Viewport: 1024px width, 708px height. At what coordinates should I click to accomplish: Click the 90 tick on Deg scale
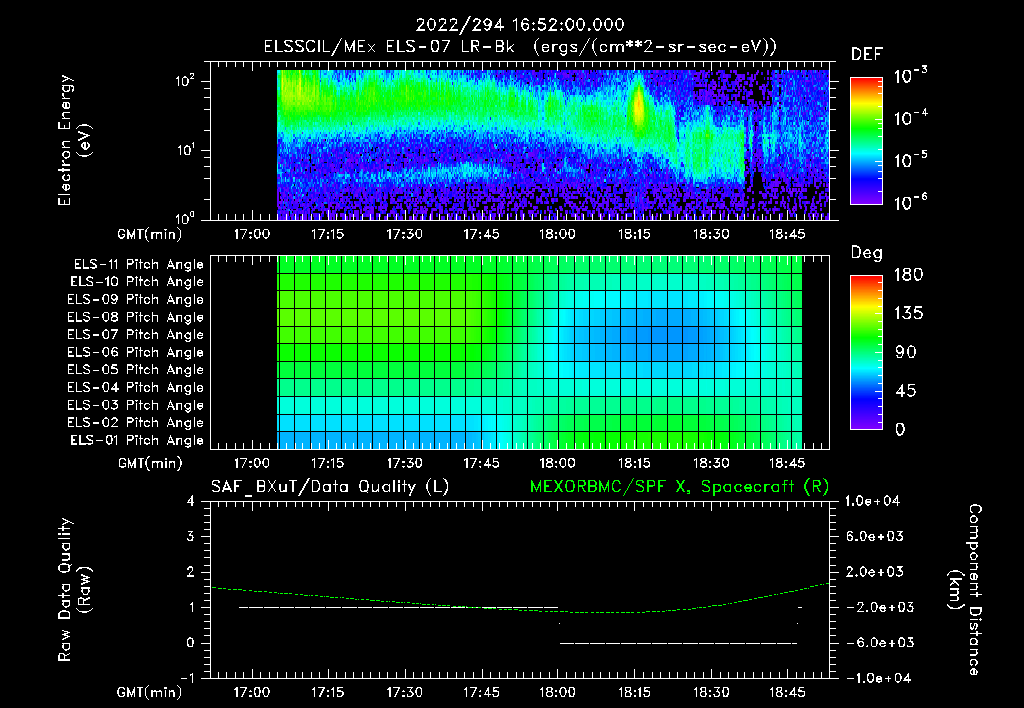[906, 352]
